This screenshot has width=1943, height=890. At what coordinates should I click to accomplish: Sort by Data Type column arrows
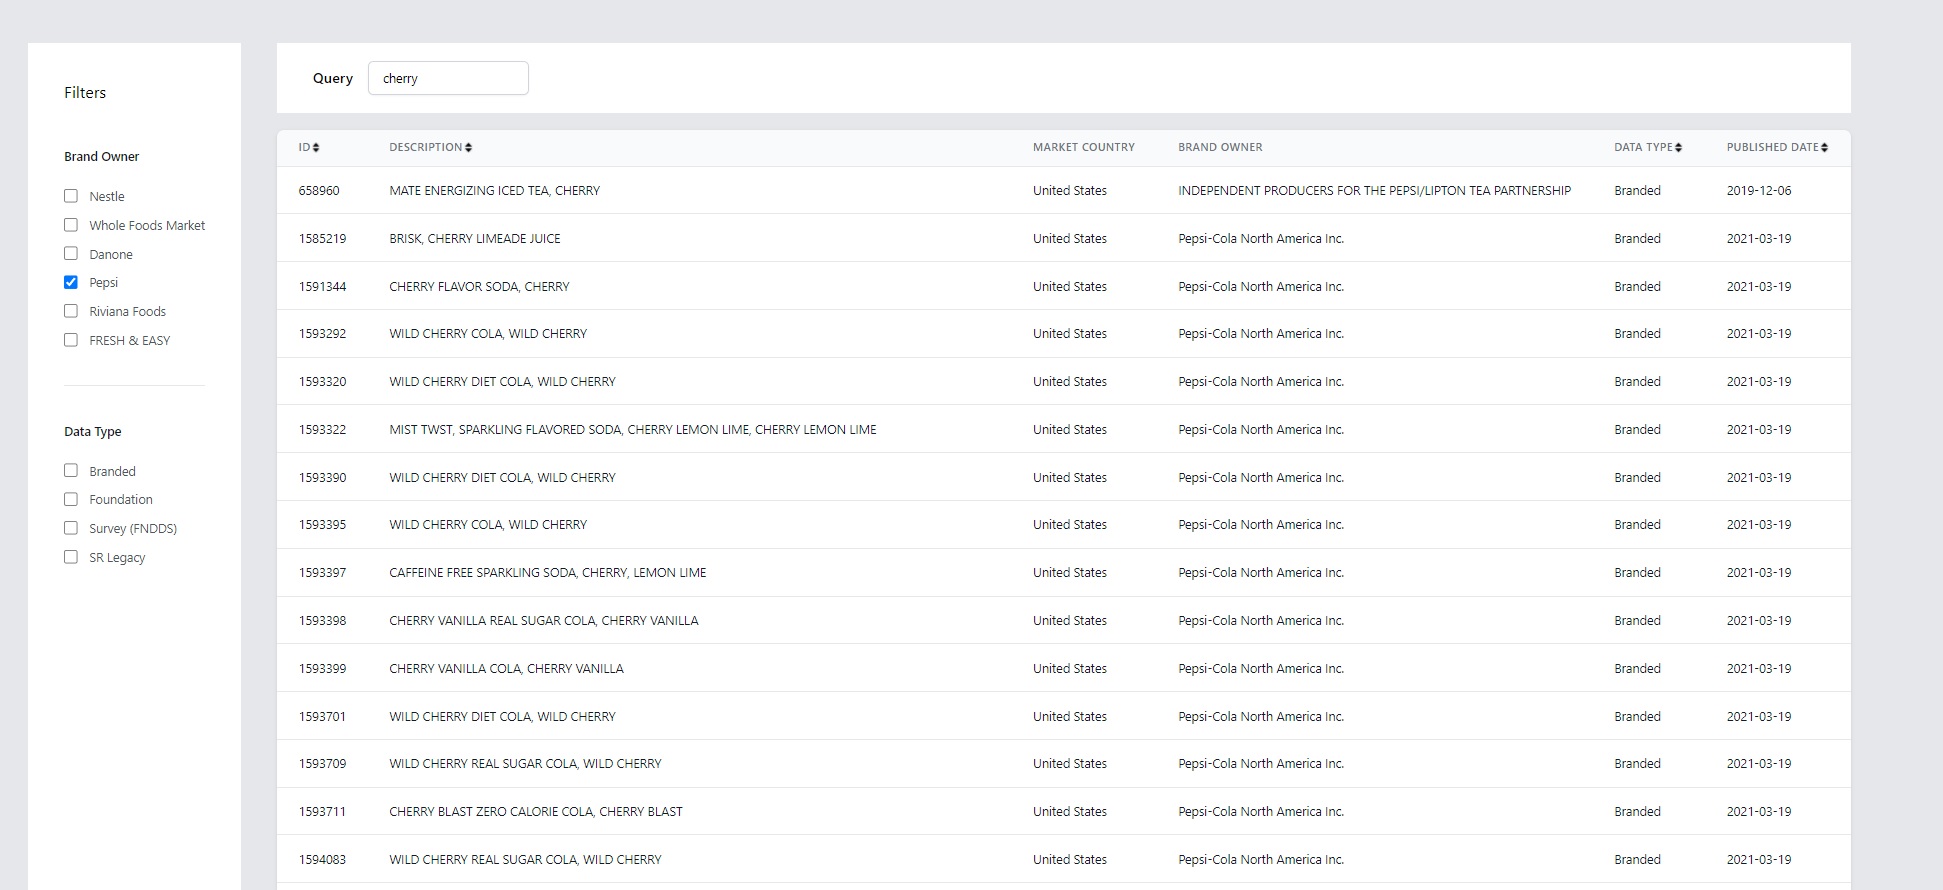(1678, 147)
